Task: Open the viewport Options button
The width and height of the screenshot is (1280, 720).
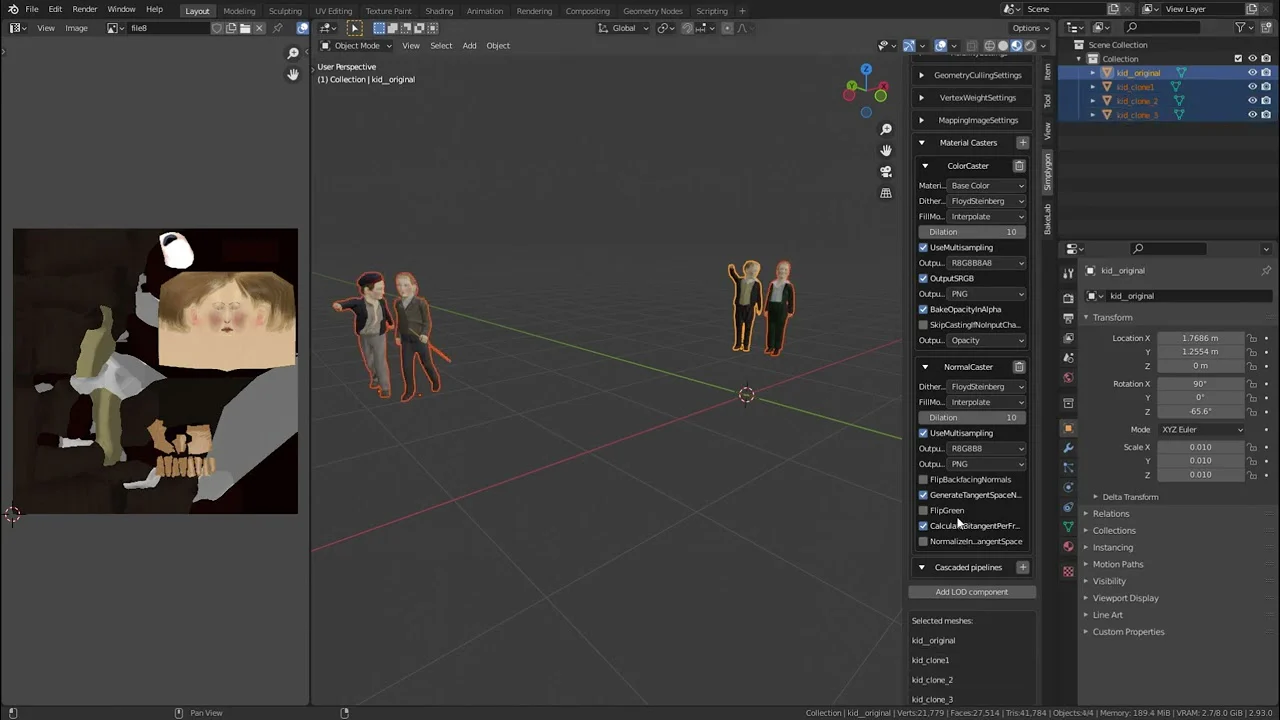Action: click(x=1030, y=28)
